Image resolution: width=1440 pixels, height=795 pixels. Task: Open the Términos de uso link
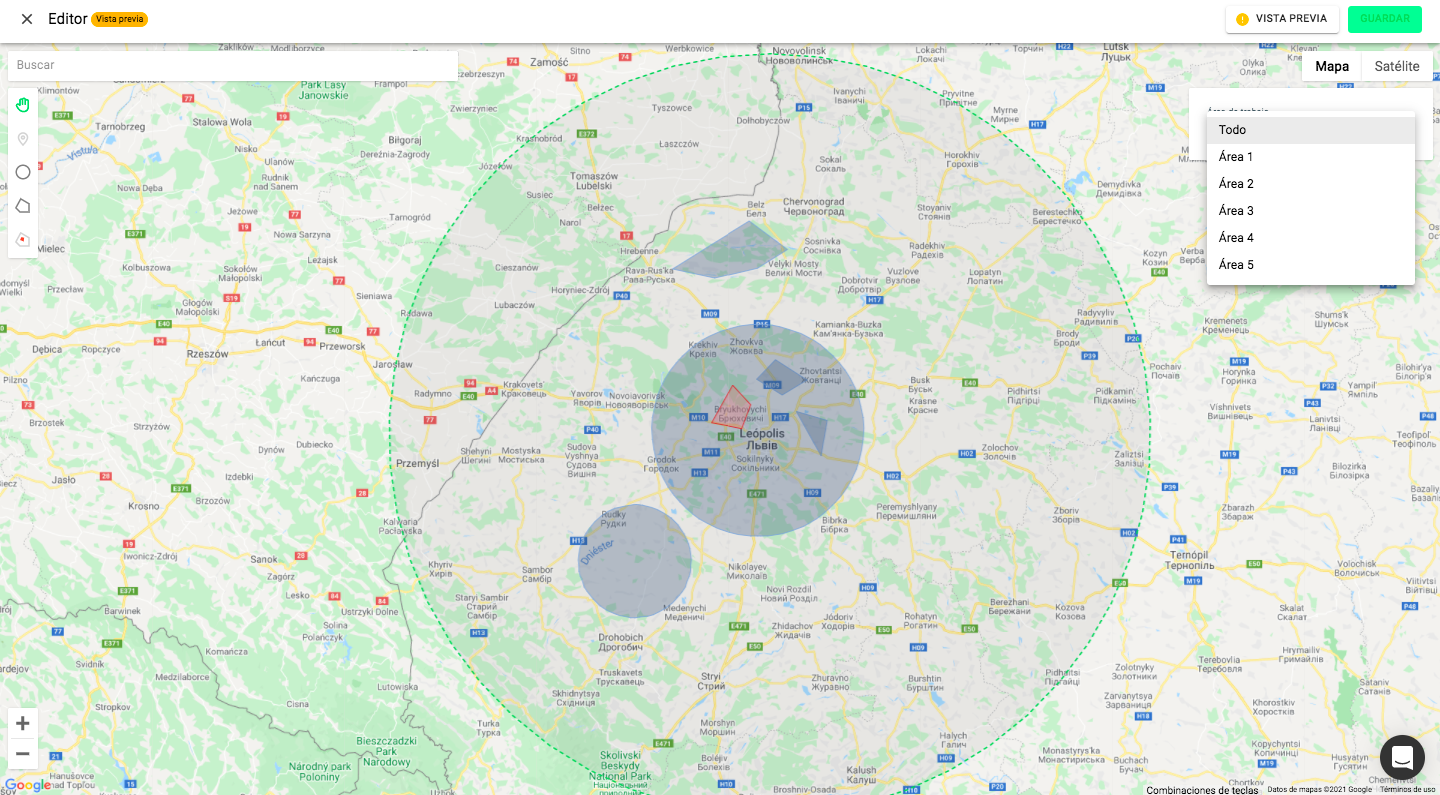pos(1408,790)
